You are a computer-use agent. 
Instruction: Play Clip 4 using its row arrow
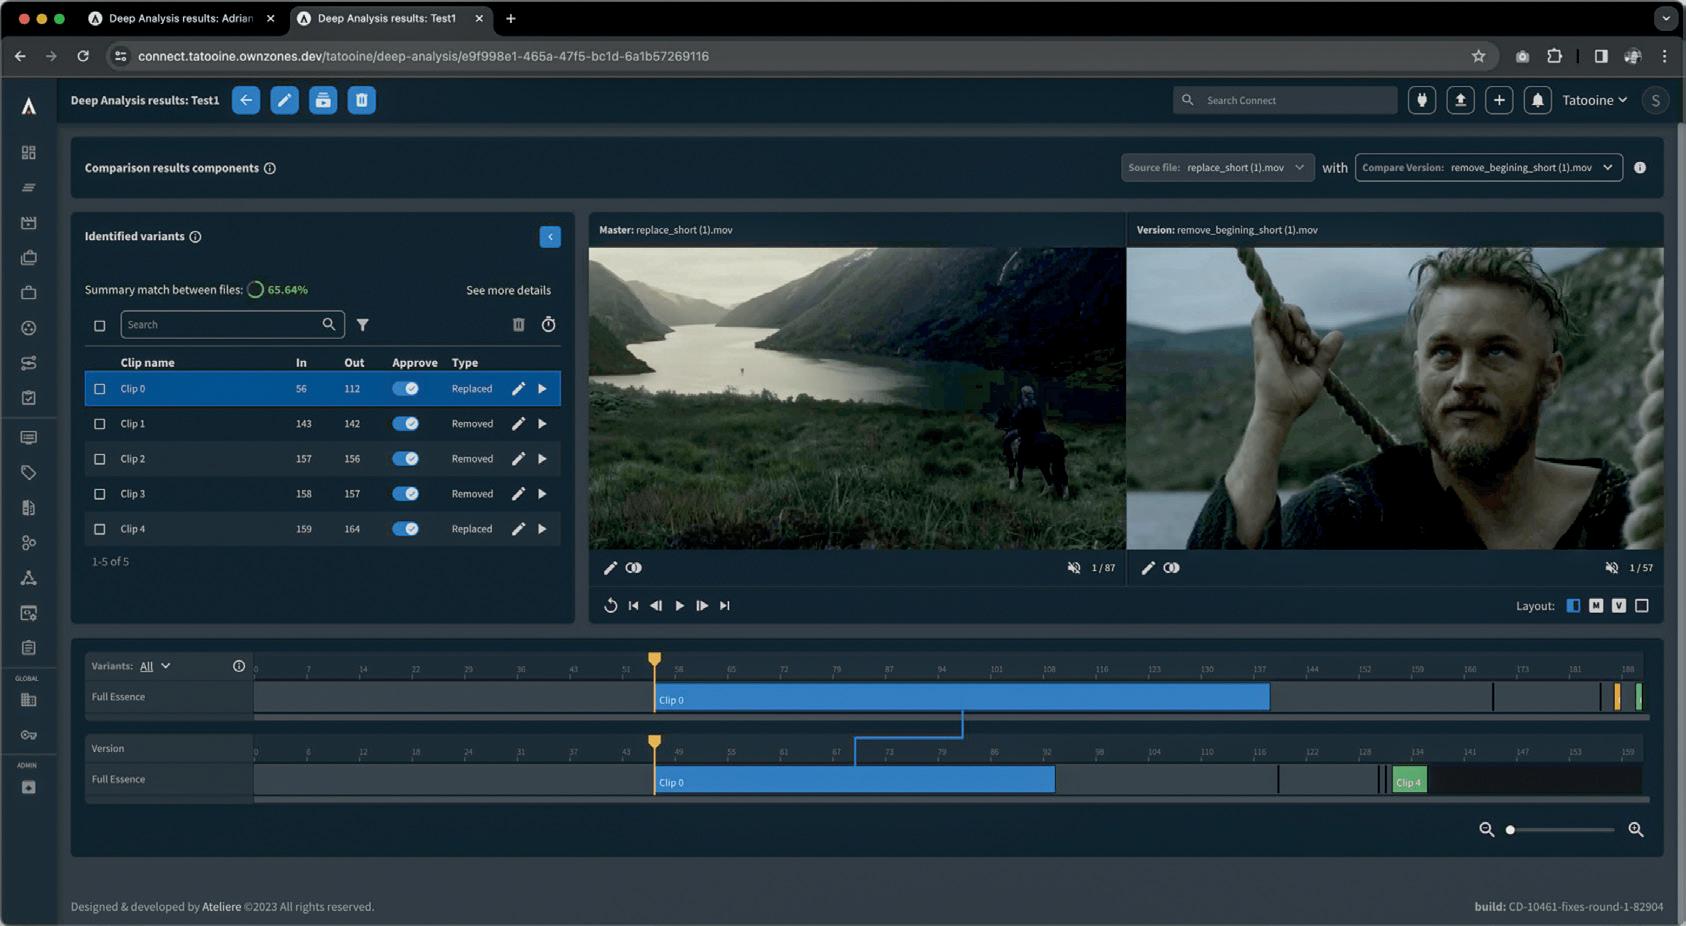pyautogui.click(x=542, y=529)
